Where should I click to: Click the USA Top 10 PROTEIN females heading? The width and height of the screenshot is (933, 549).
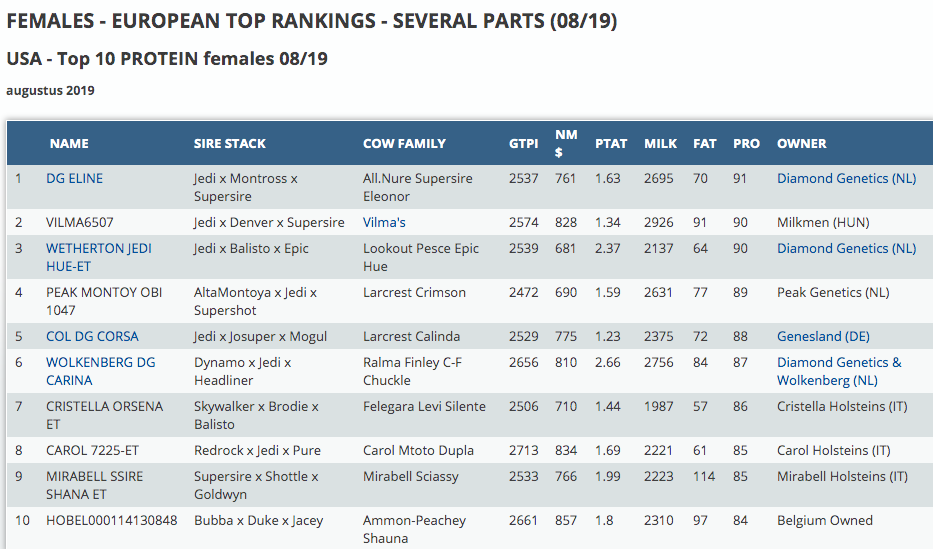coord(167,59)
